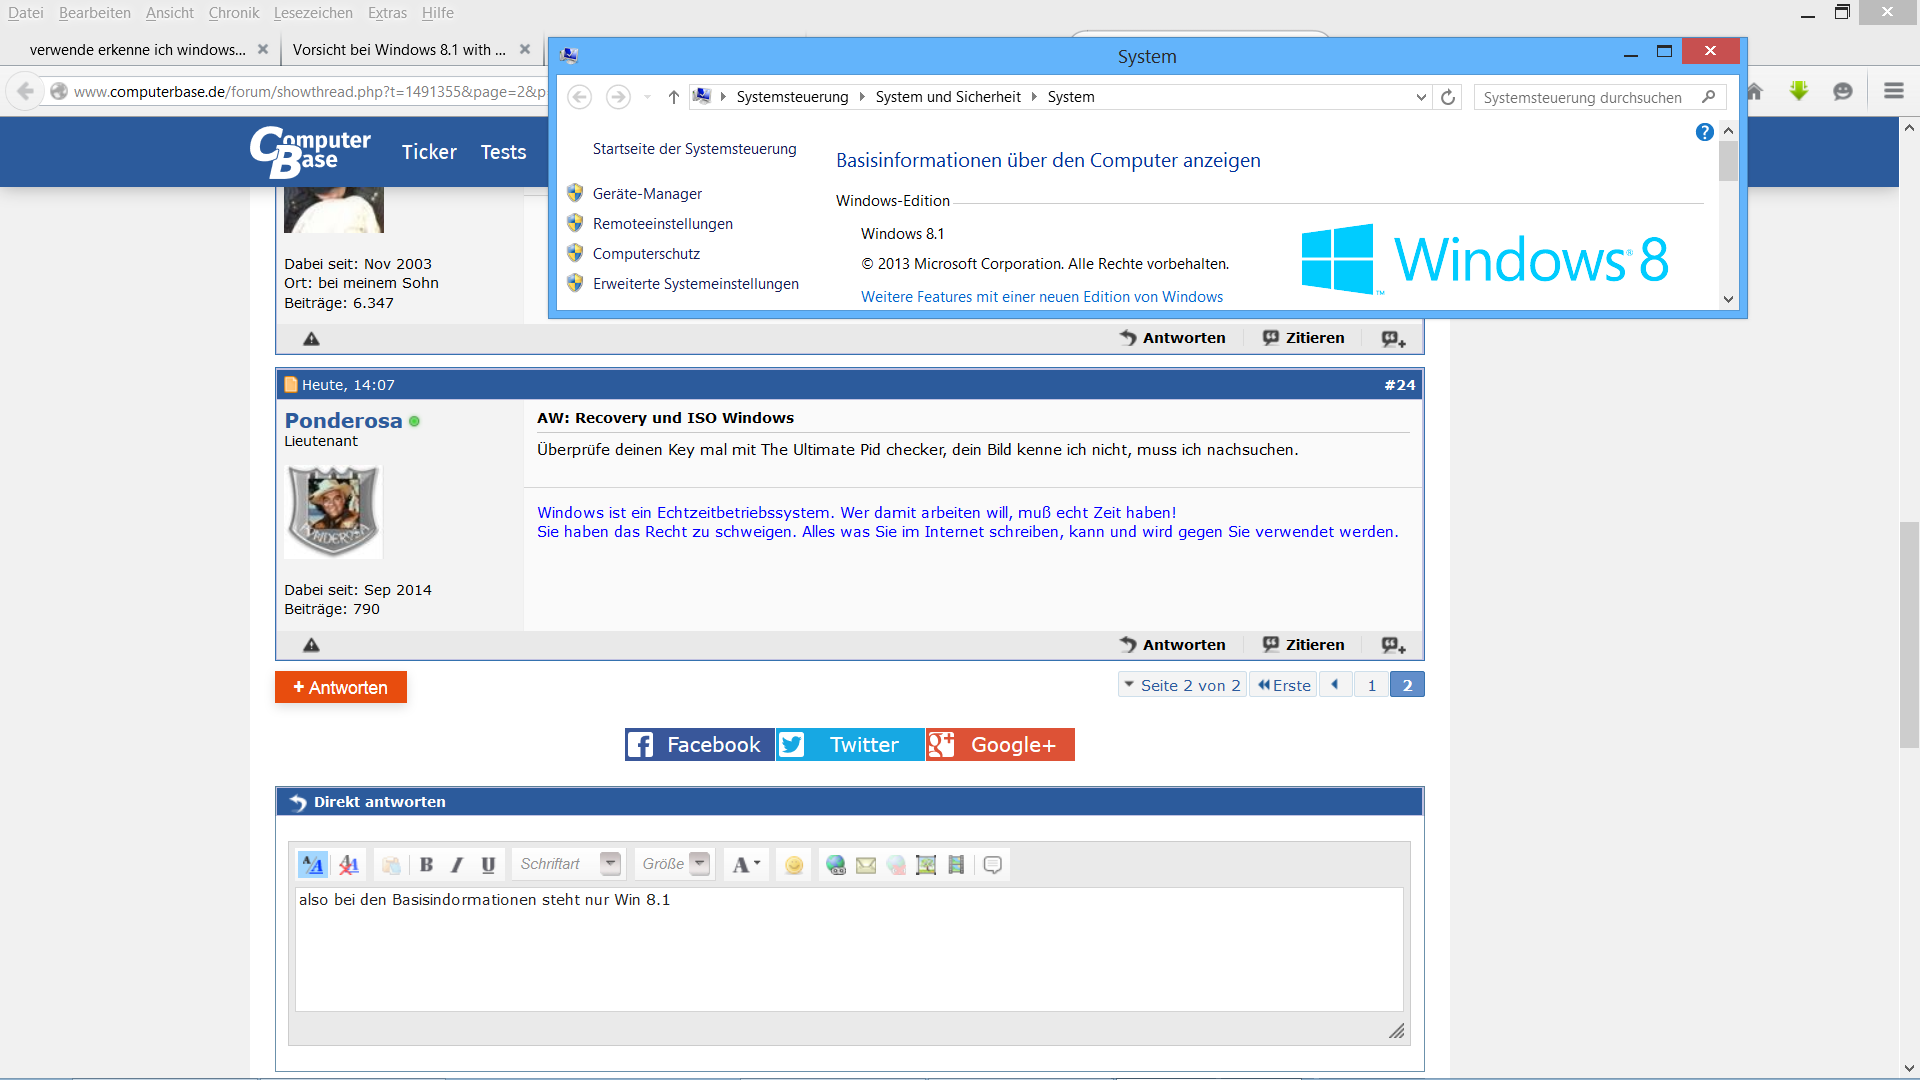The image size is (1920, 1080).
Task: Toggle the editor source mode switch
Action: pos(312,865)
